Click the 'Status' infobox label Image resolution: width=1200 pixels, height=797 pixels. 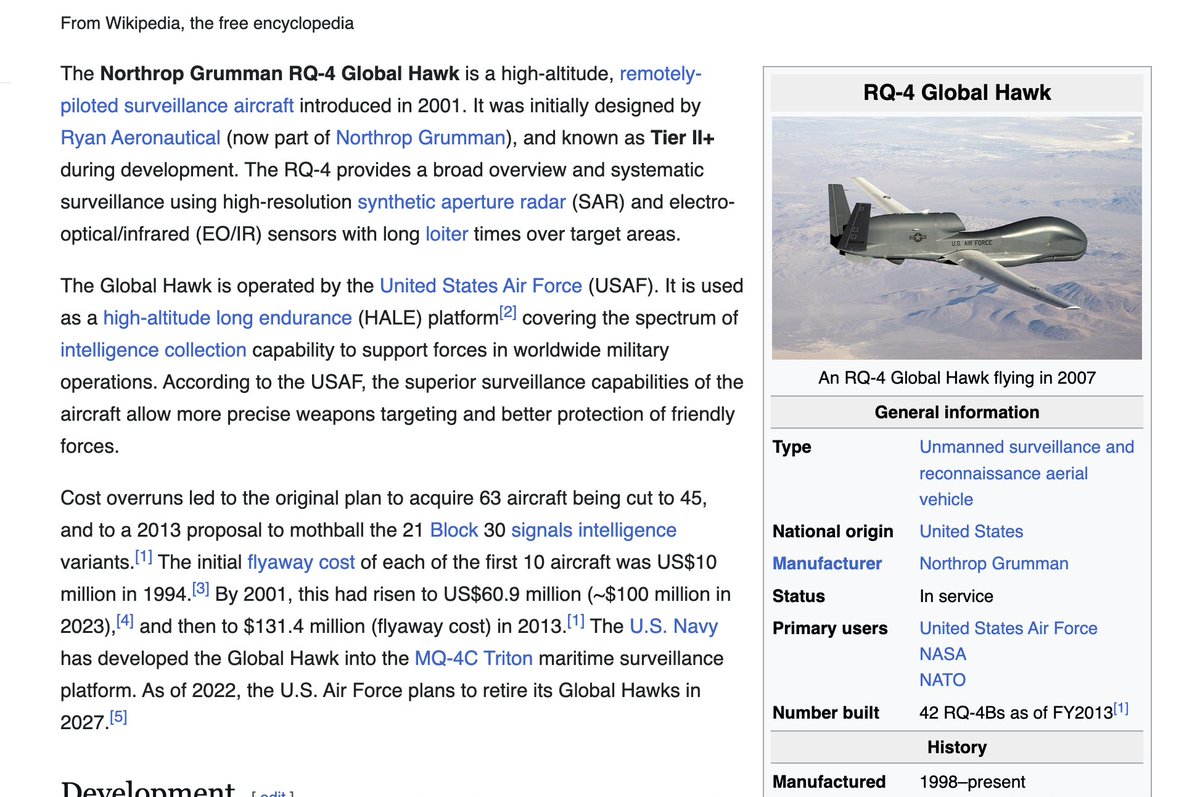(x=799, y=596)
